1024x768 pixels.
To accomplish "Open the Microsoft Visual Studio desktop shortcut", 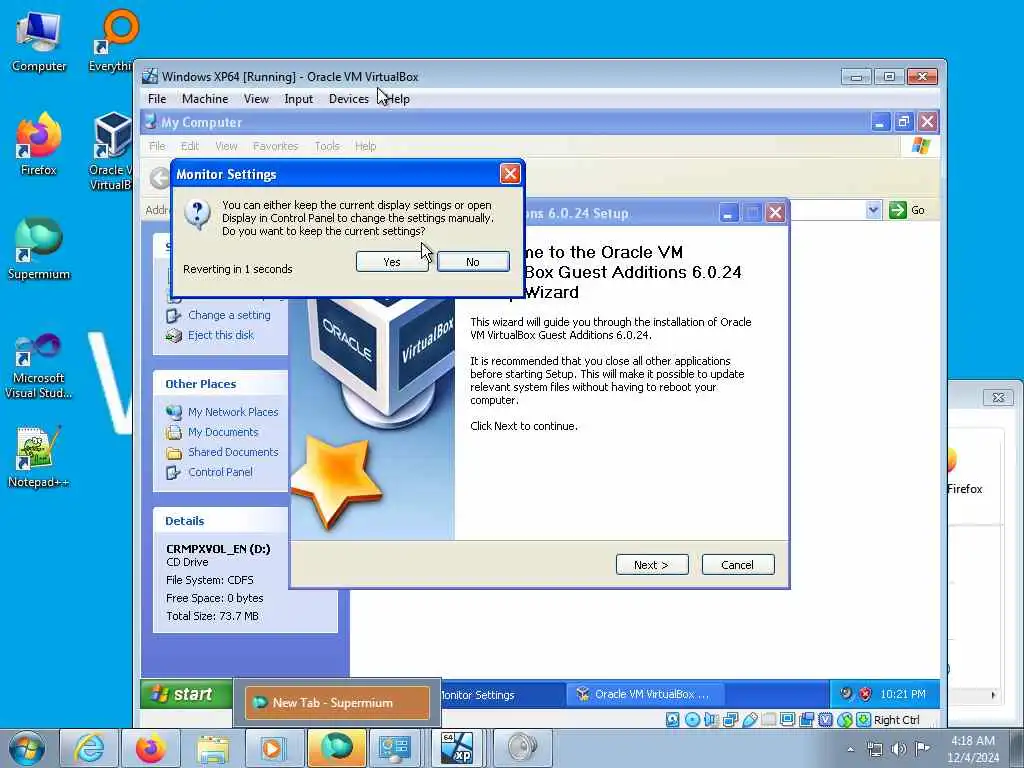I will (x=38, y=366).
